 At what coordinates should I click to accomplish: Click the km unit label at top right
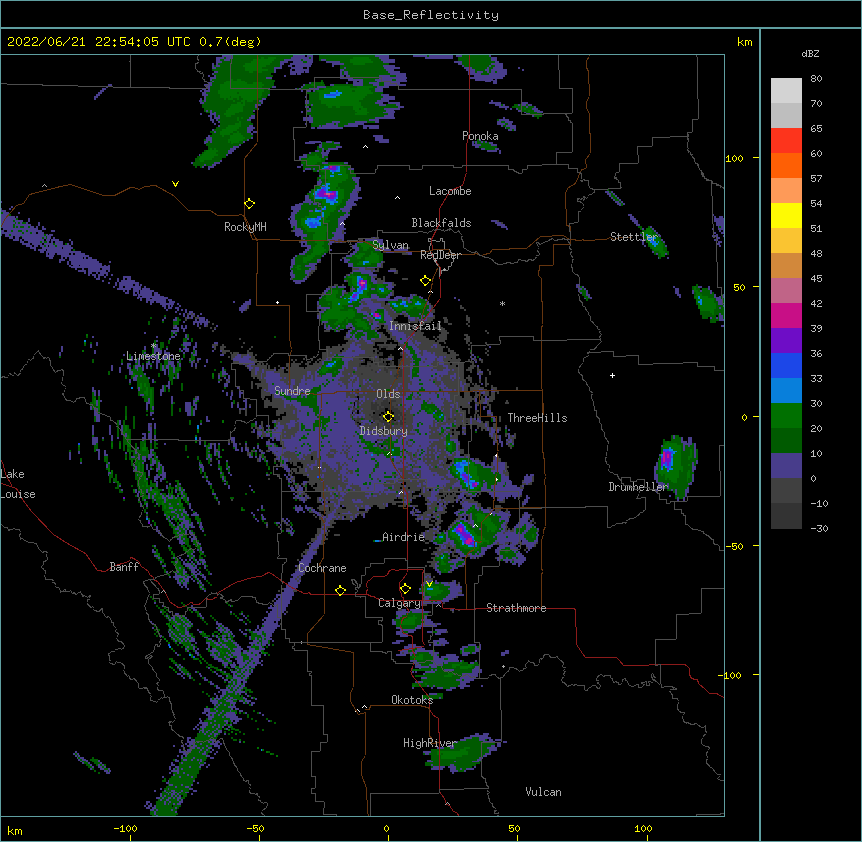pos(744,42)
